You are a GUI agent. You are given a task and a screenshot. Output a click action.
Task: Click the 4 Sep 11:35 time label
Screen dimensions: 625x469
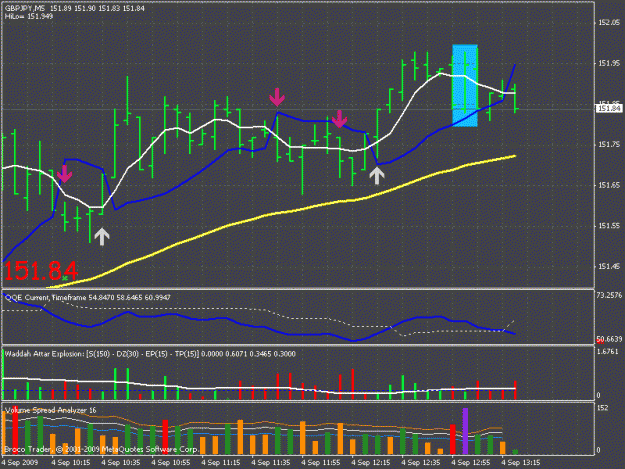[x=271, y=463]
